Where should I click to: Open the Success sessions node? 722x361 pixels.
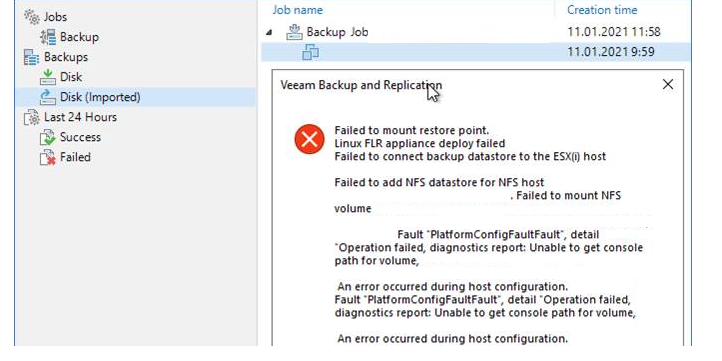(80, 137)
